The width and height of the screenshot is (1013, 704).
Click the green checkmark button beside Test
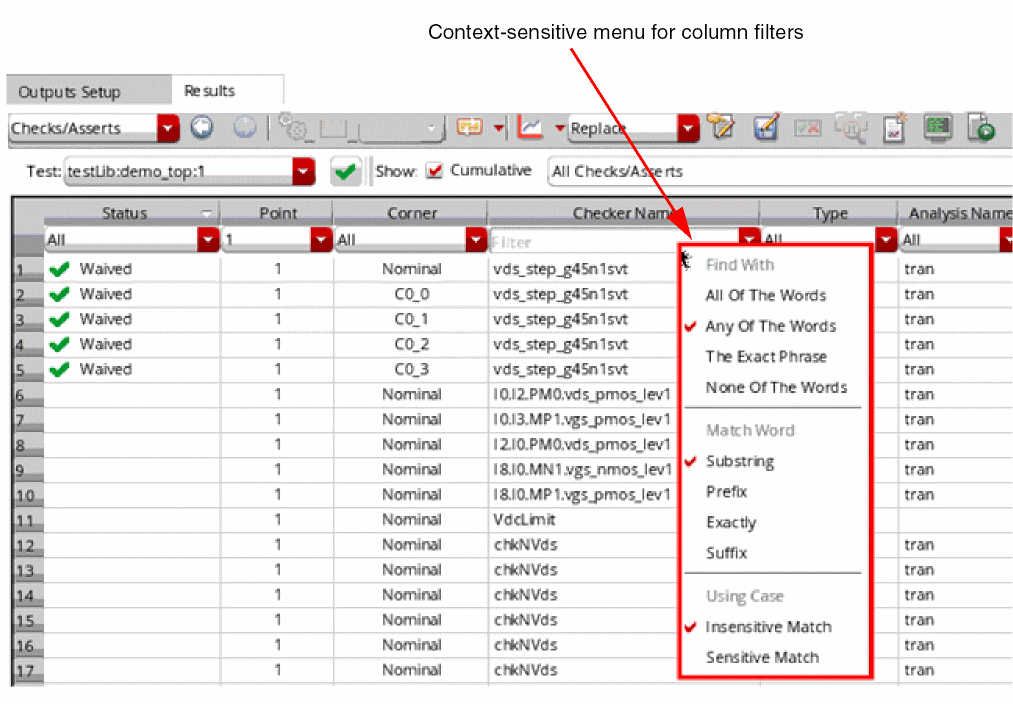click(x=346, y=171)
